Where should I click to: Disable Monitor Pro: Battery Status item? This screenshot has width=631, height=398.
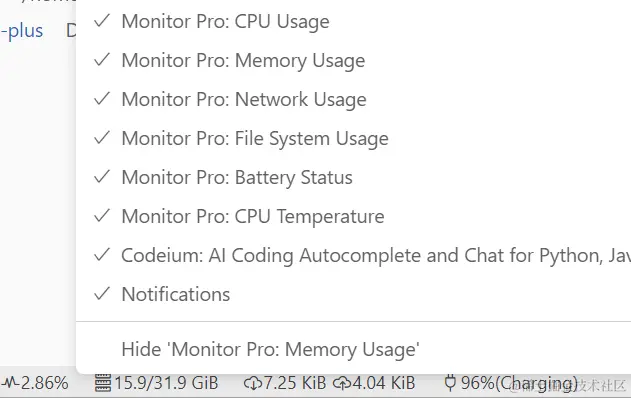pos(353,177)
